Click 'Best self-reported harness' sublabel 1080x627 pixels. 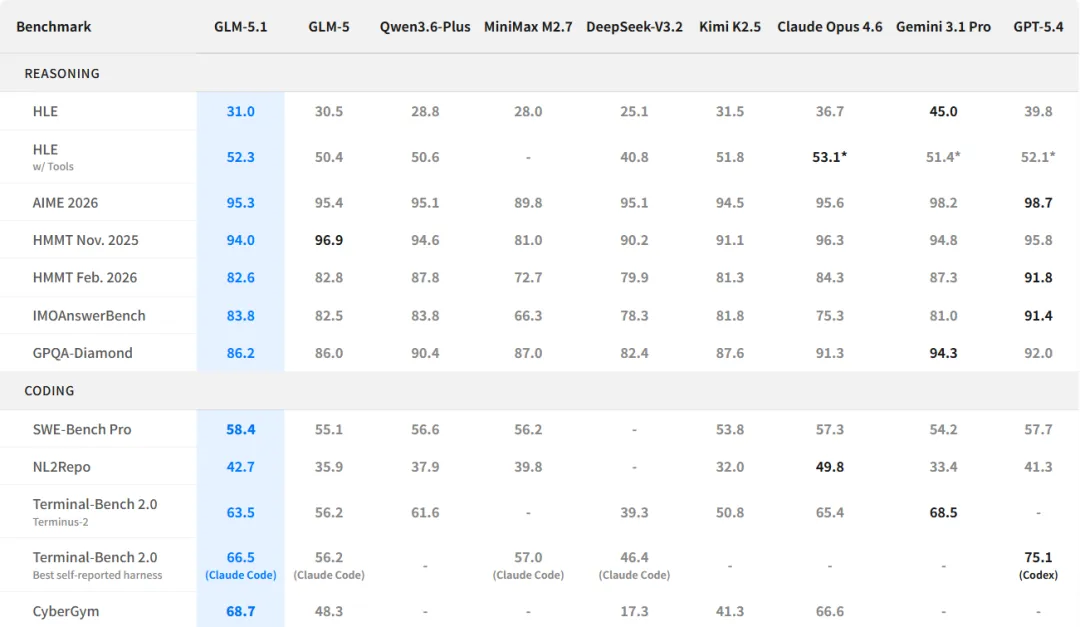click(x=97, y=575)
